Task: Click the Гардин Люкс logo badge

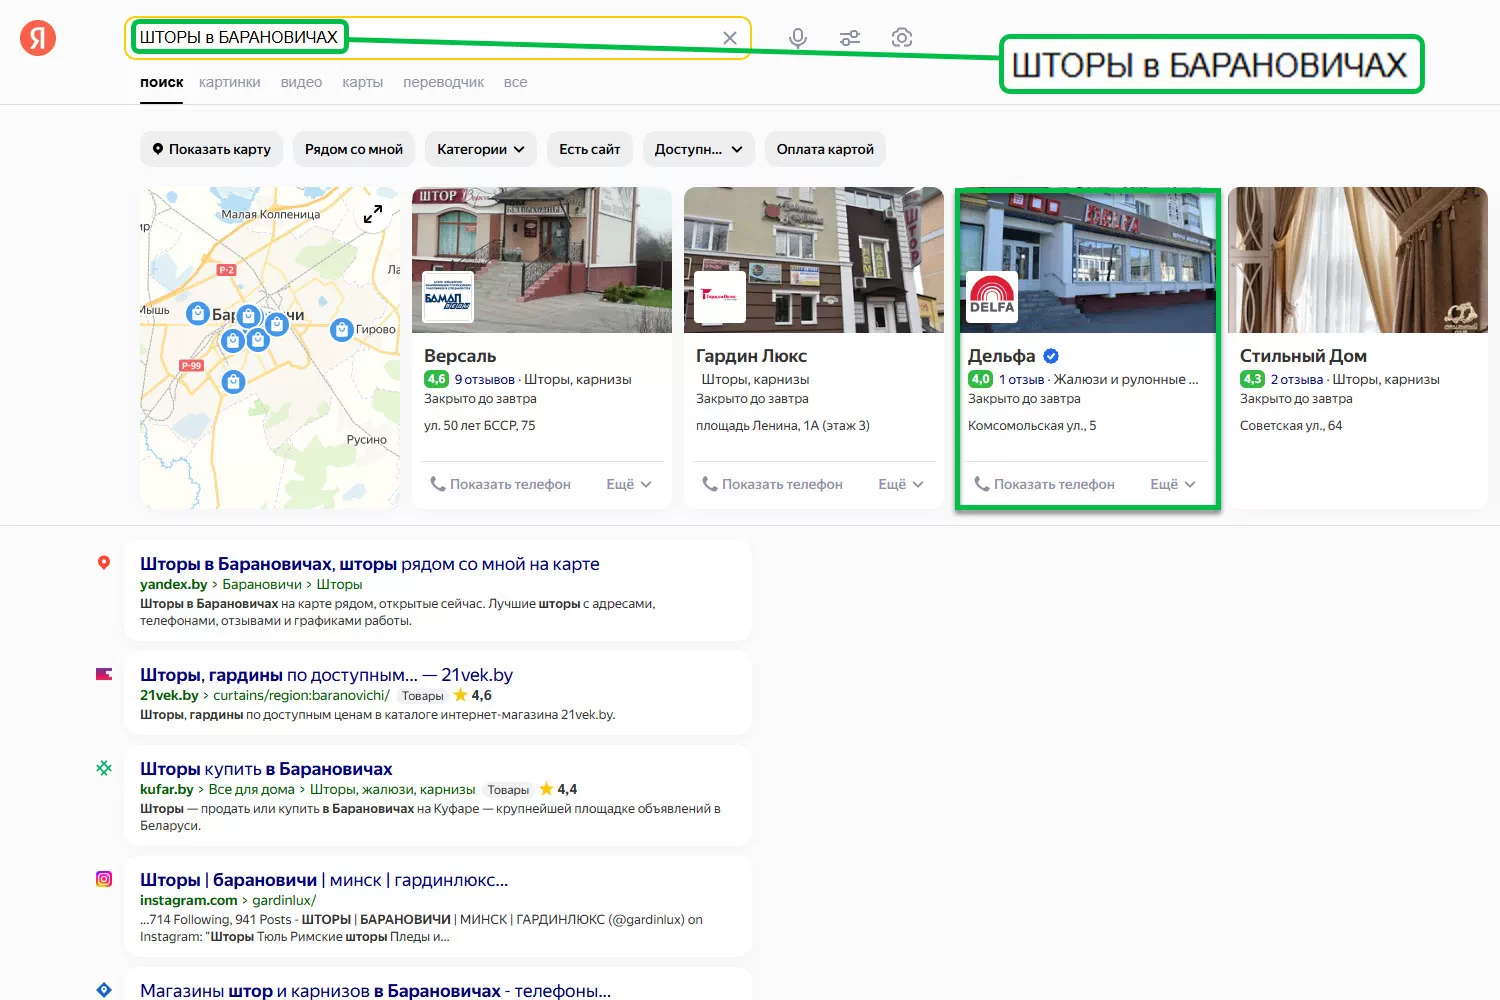Action: tap(720, 297)
